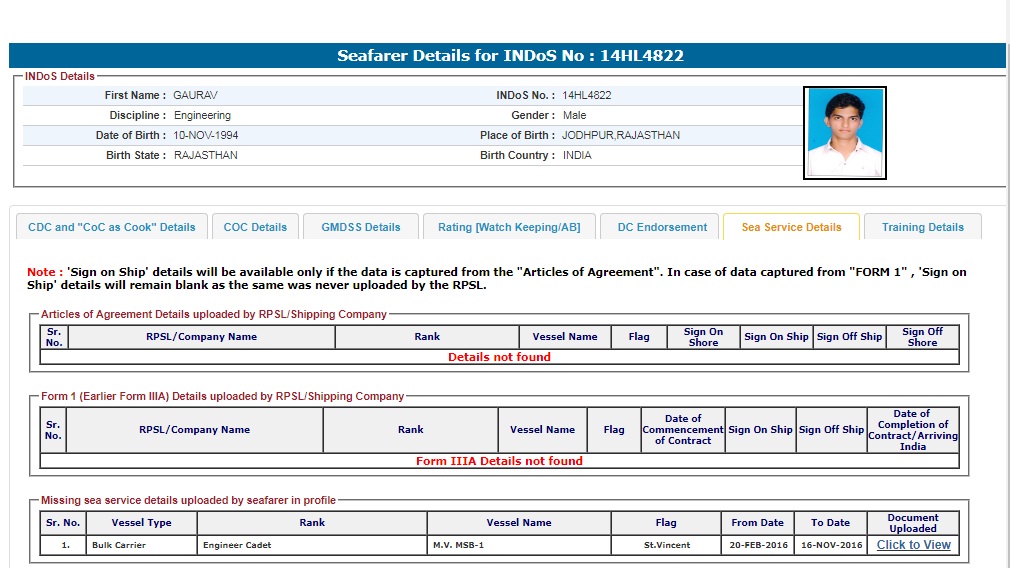Select the INDoS No. value in details panel
This screenshot has width=1010, height=568.
coord(587,95)
